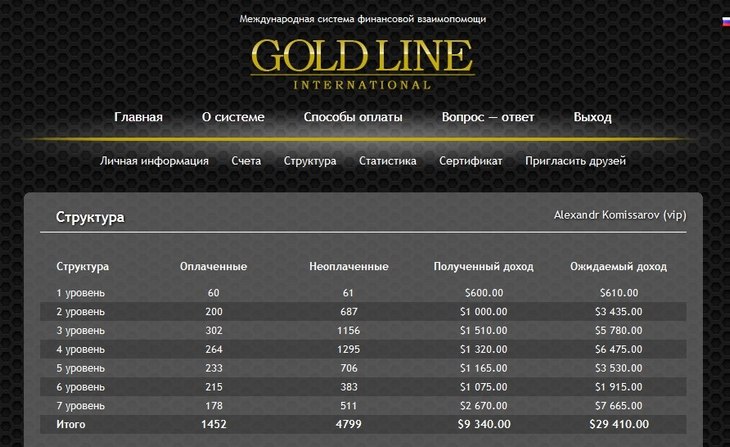Viewport: 730px width, 447px height.
Task: Click the Russian flag language icon
Action: pos(726,21)
